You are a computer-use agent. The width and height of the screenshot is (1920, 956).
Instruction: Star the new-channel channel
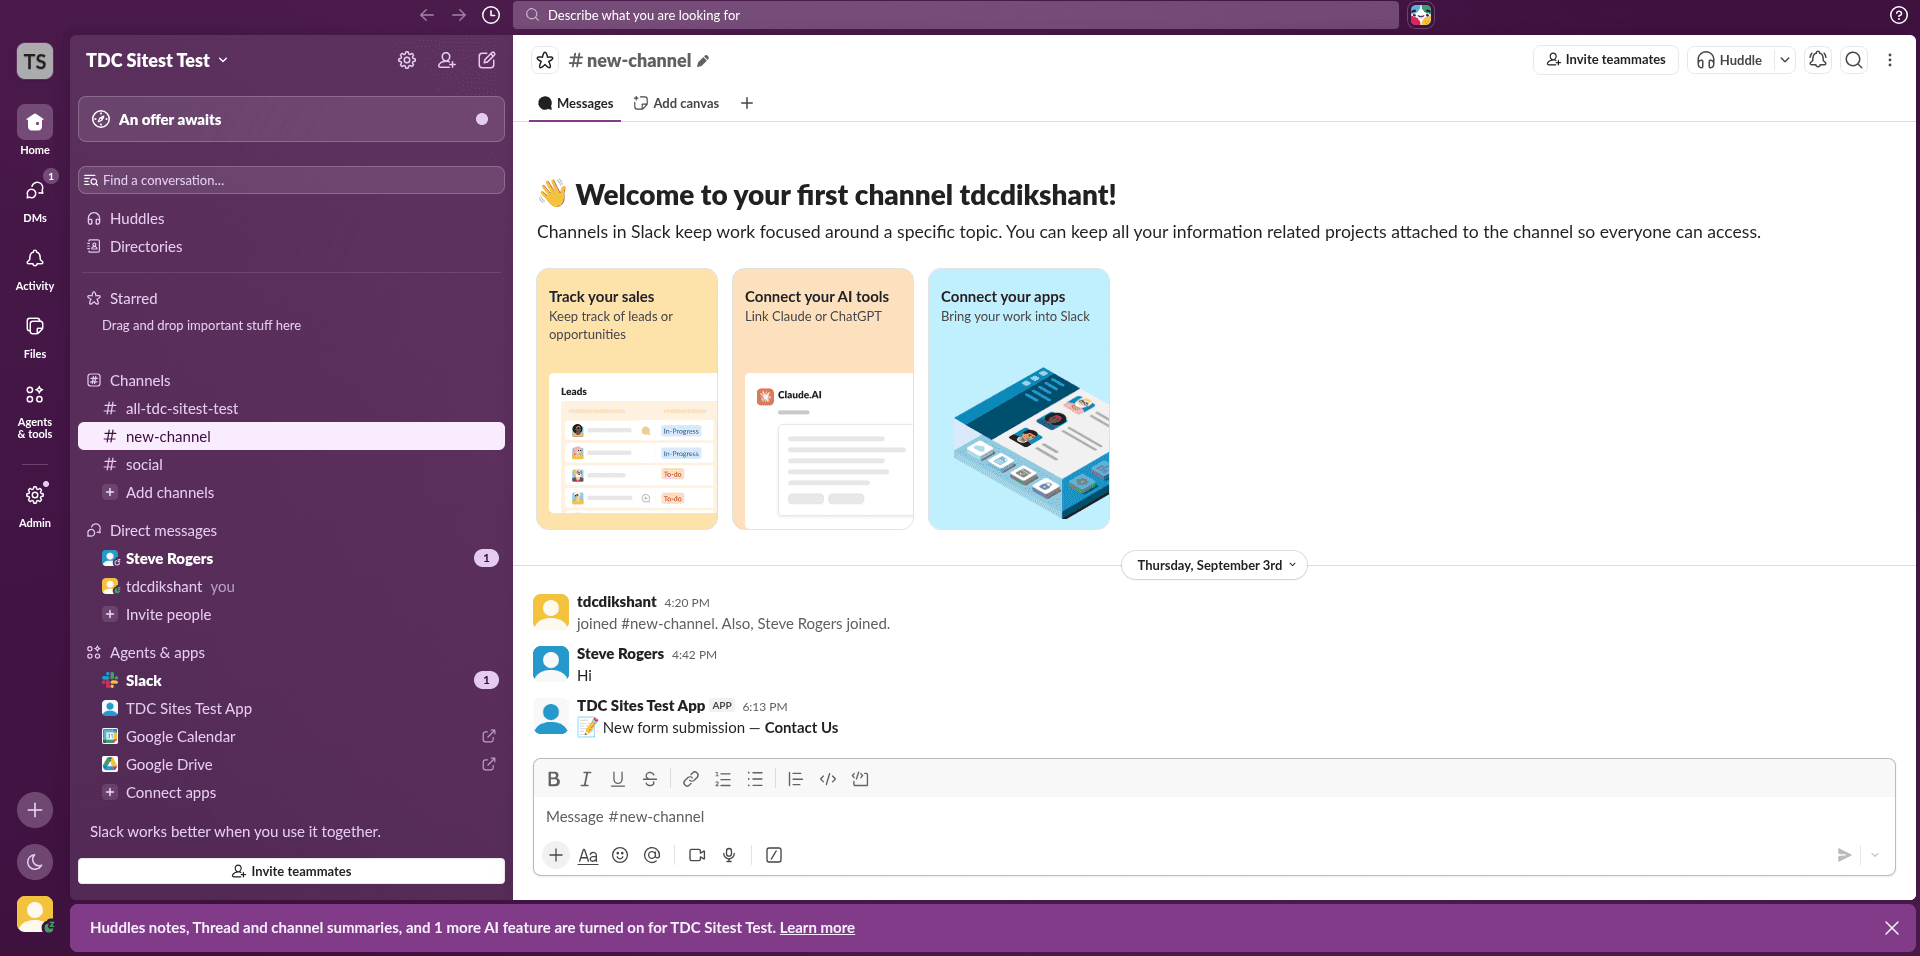545,61
